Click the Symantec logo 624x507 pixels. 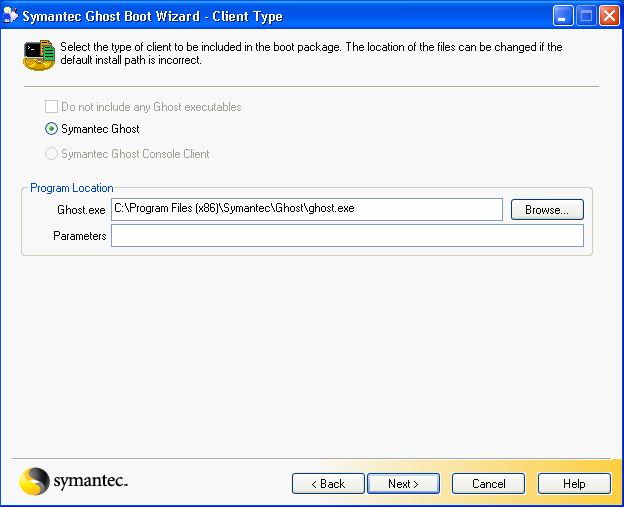coord(73,481)
